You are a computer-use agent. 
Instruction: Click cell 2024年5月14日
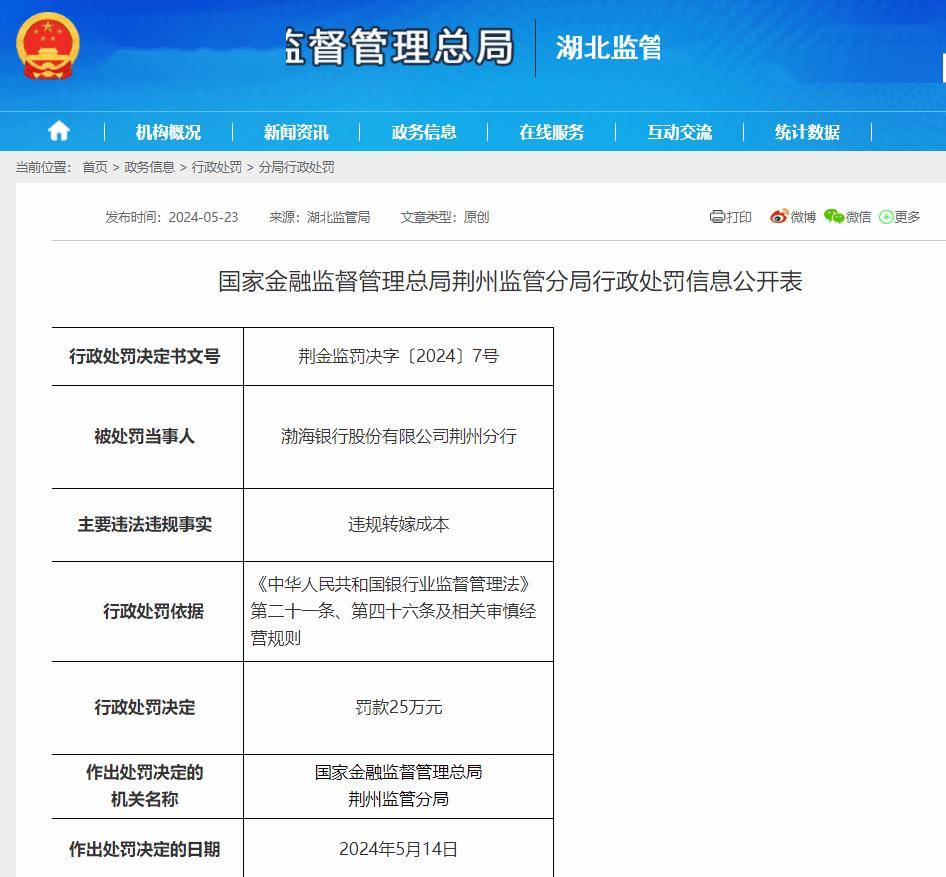click(x=398, y=849)
